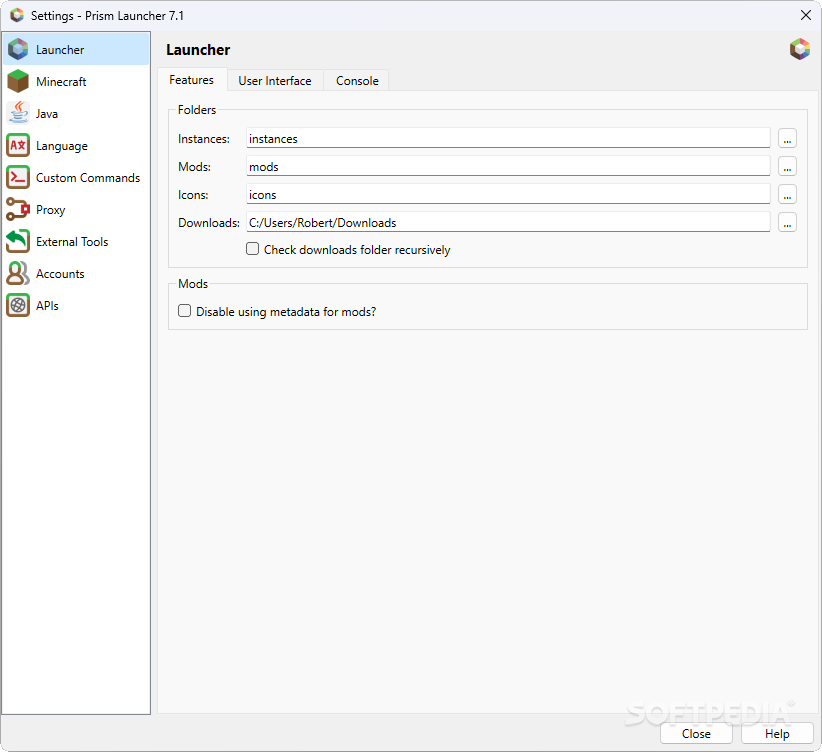Screen dimensions: 822x752
Task: Edit the Mods folder path field
Action: coord(508,166)
